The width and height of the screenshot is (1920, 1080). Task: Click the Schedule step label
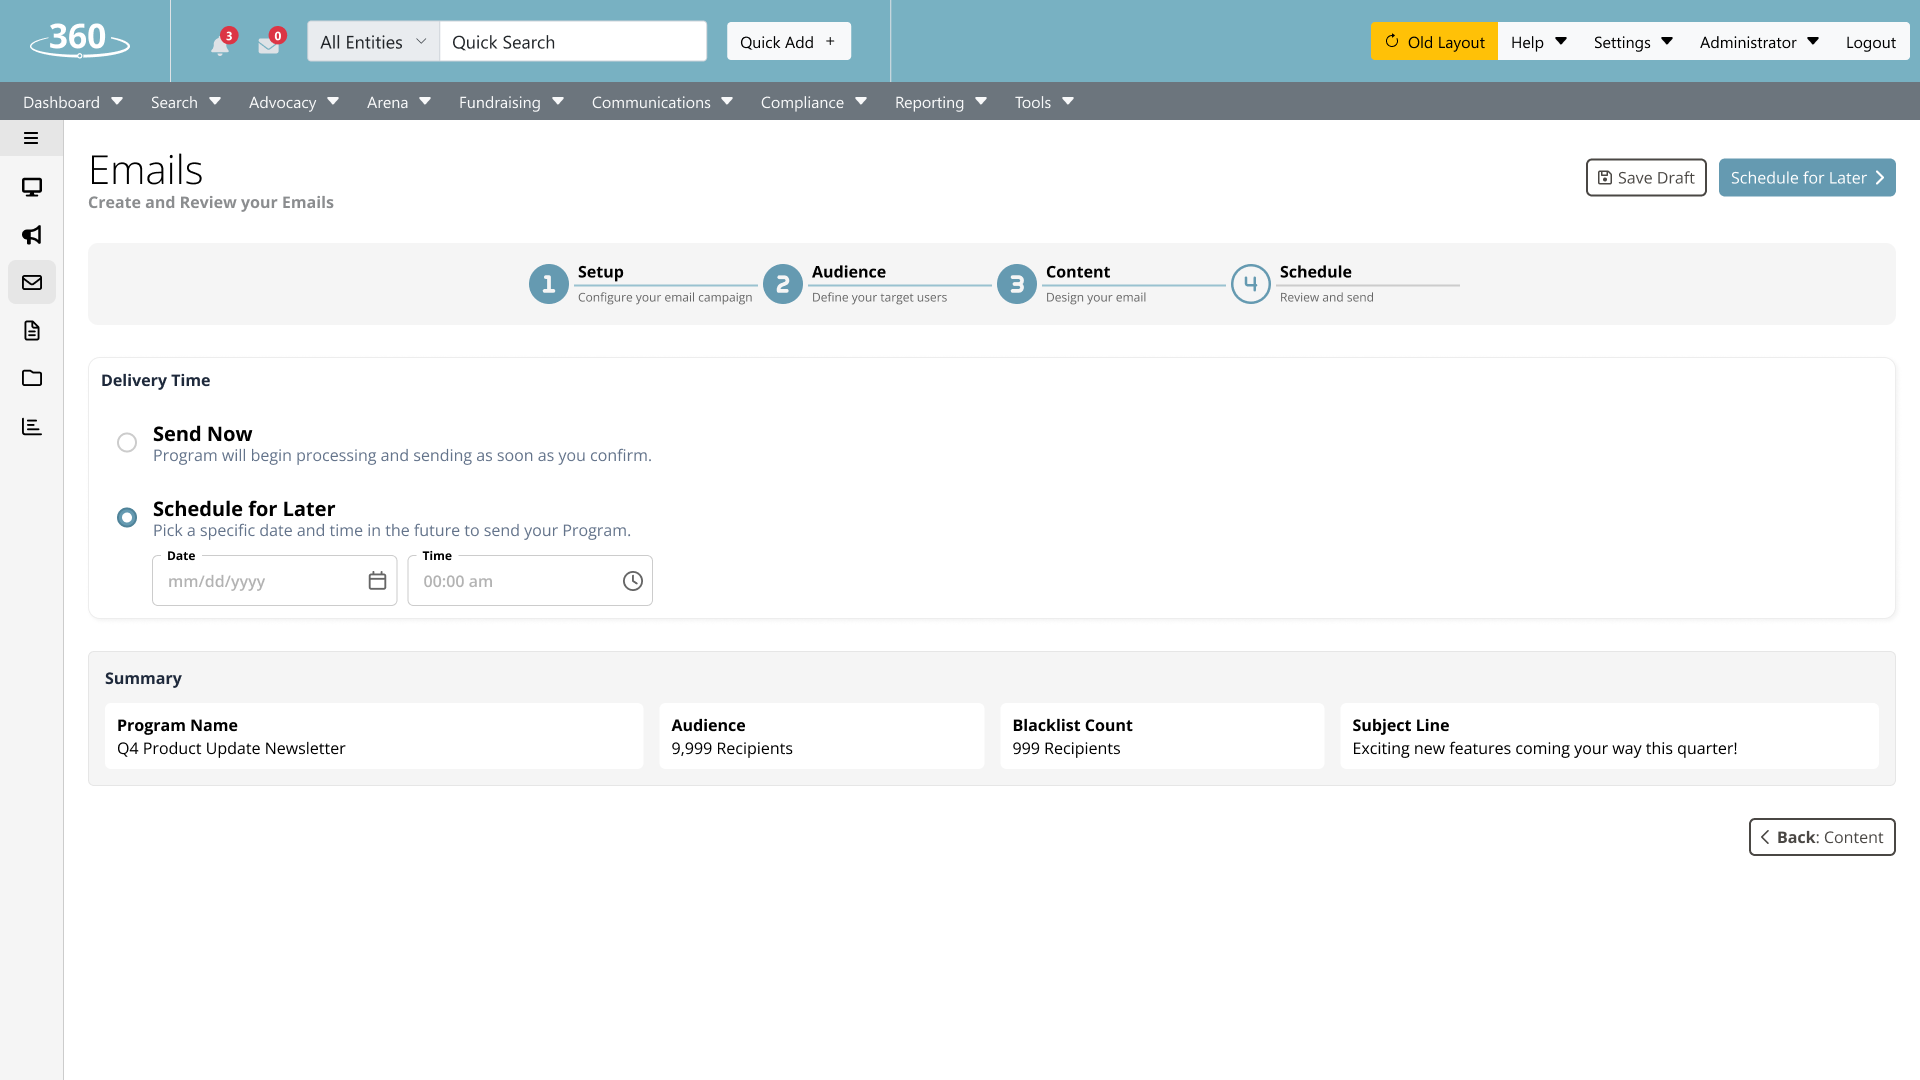(x=1316, y=272)
